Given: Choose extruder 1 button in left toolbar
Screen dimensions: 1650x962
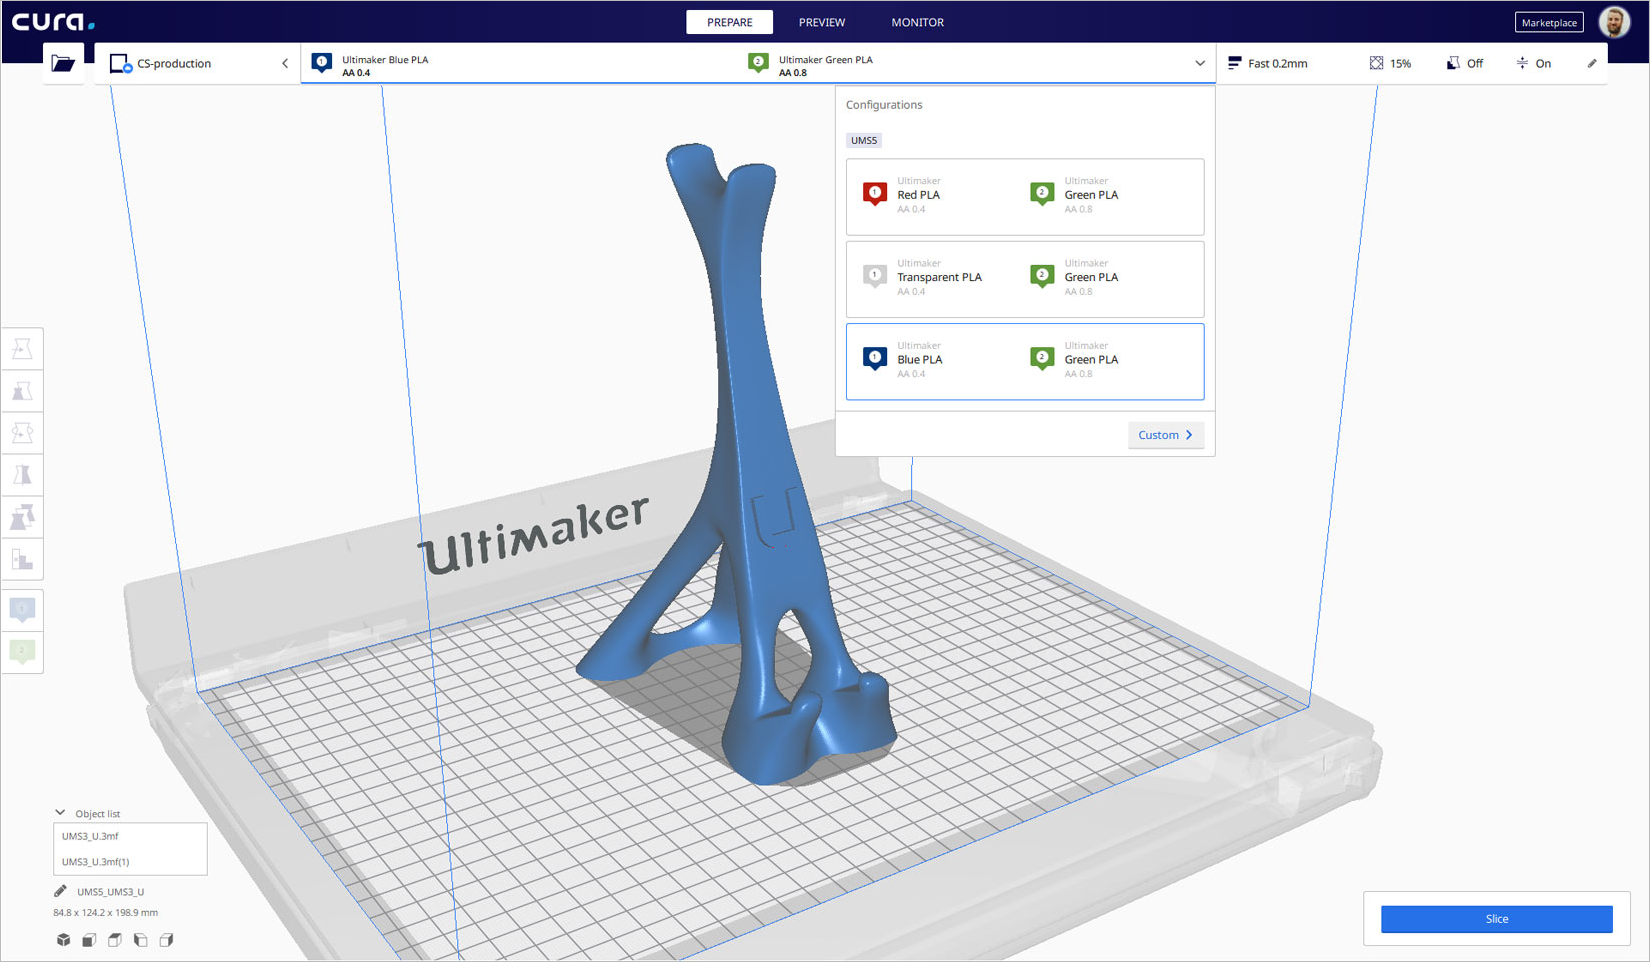Looking at the screenshot, I should click(22, 609).
